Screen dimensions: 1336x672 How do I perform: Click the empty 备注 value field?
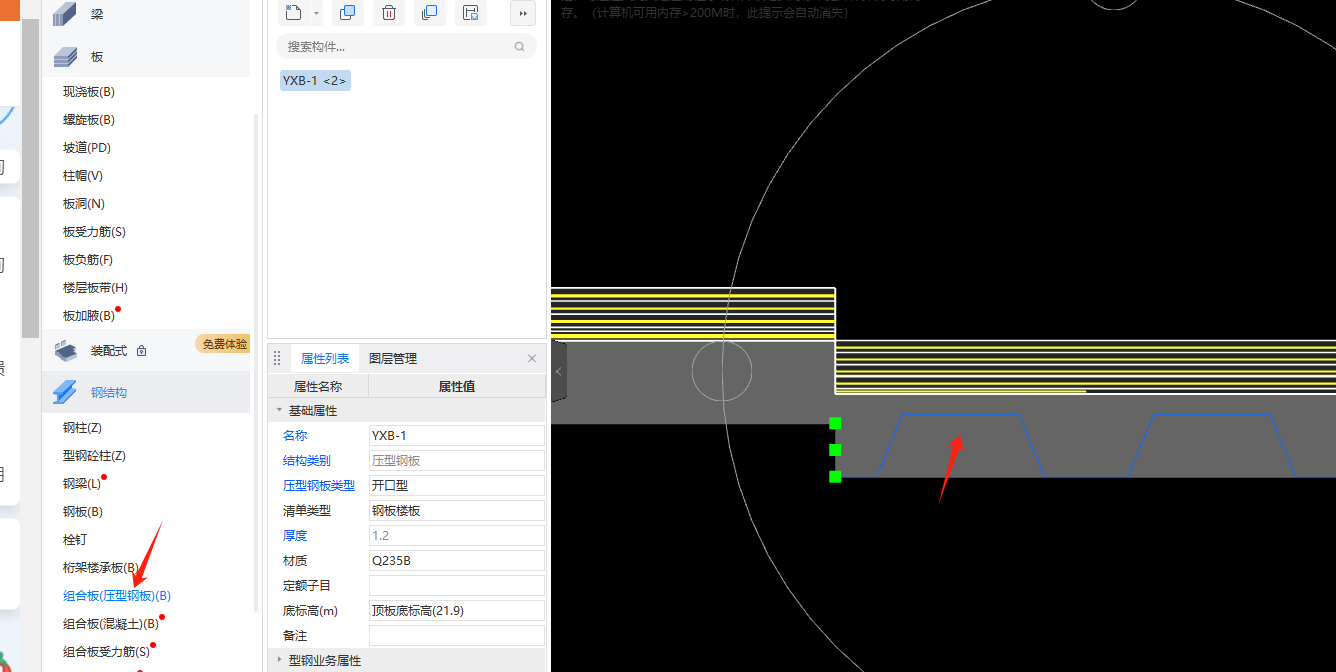pyautogui.click(x=457, y=636)
